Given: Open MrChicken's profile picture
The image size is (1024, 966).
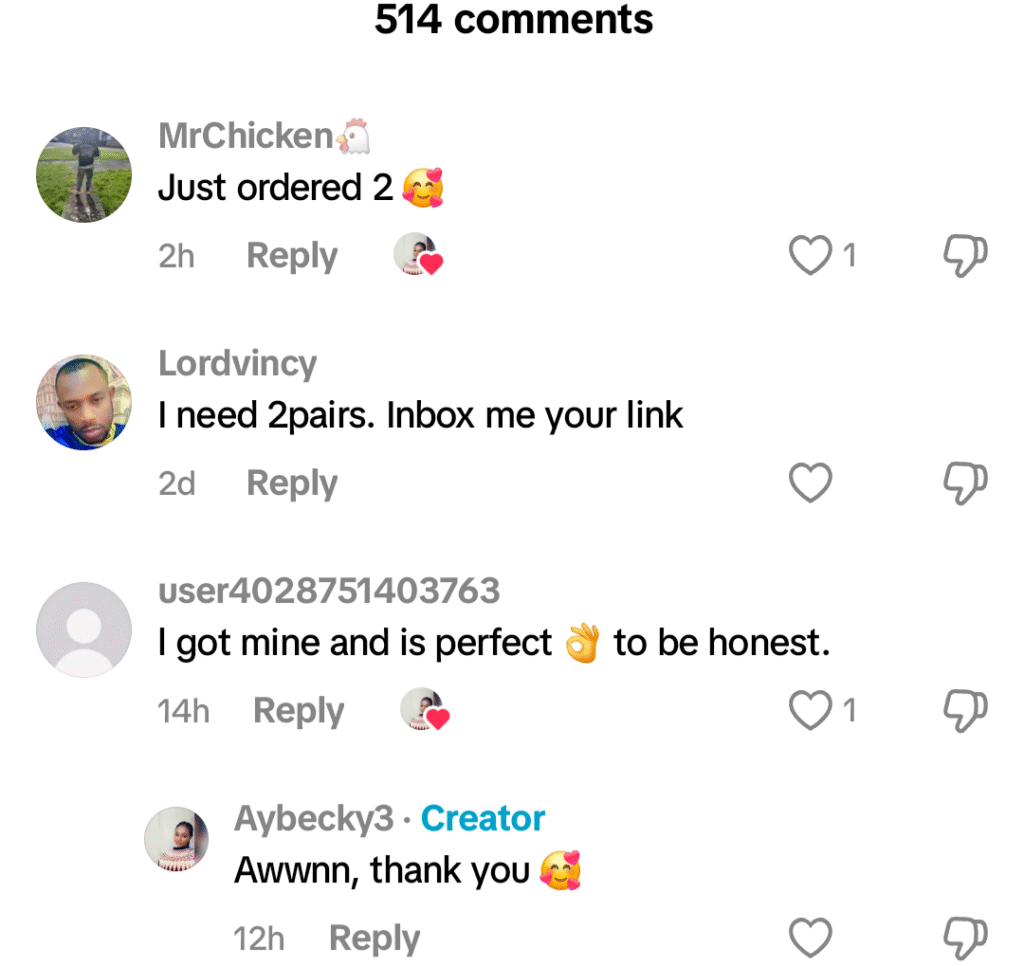Looking at the screenshot, I should coord(84,175).
